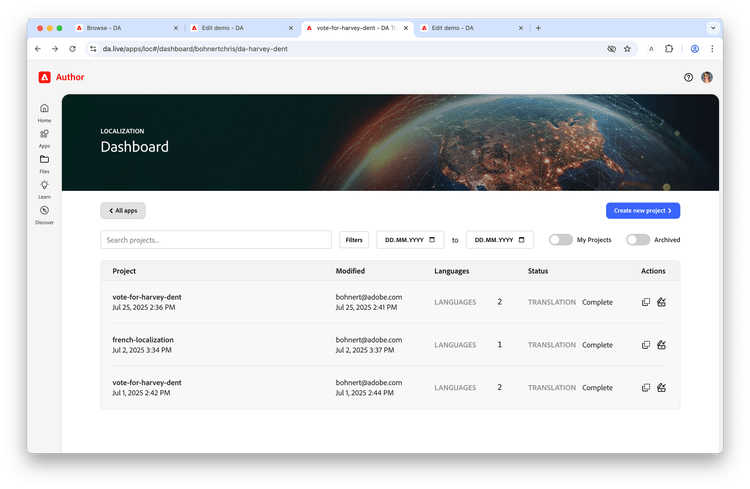Click the tracking protection eye icon
The width and height of the screenshot is (750, 489).
(611, 49)
